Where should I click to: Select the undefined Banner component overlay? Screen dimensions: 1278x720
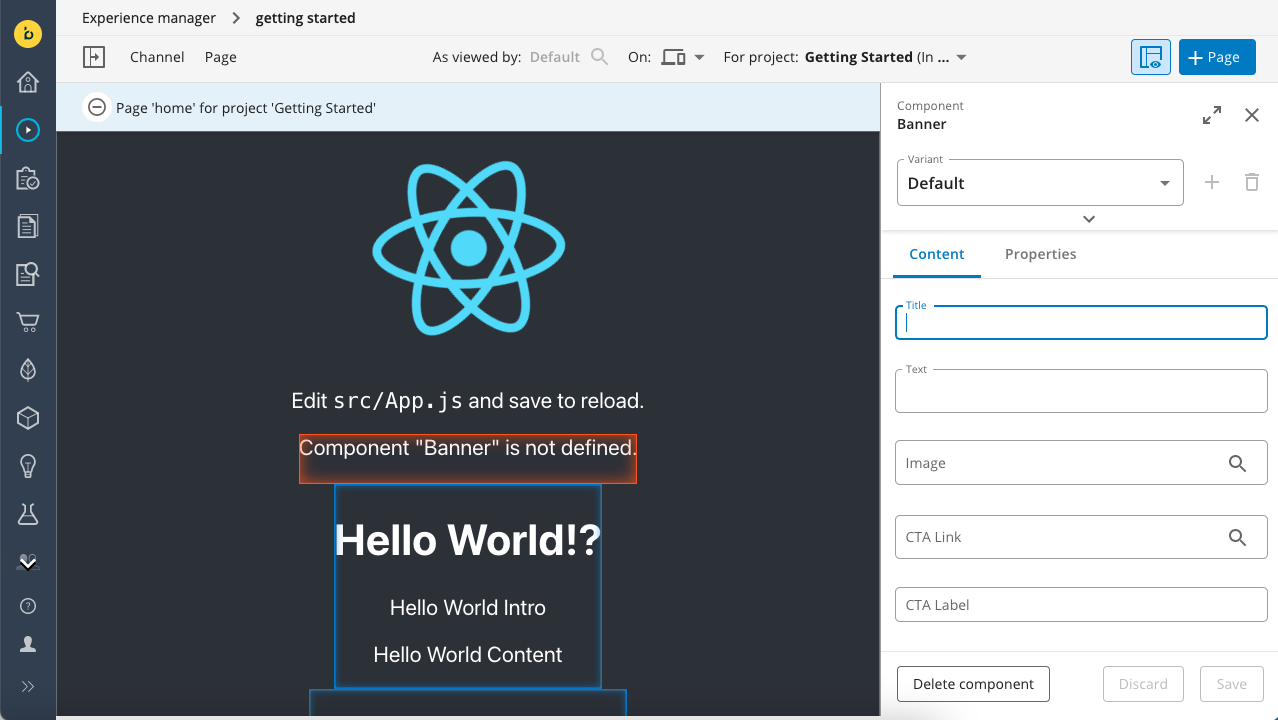tap(468, 459)
